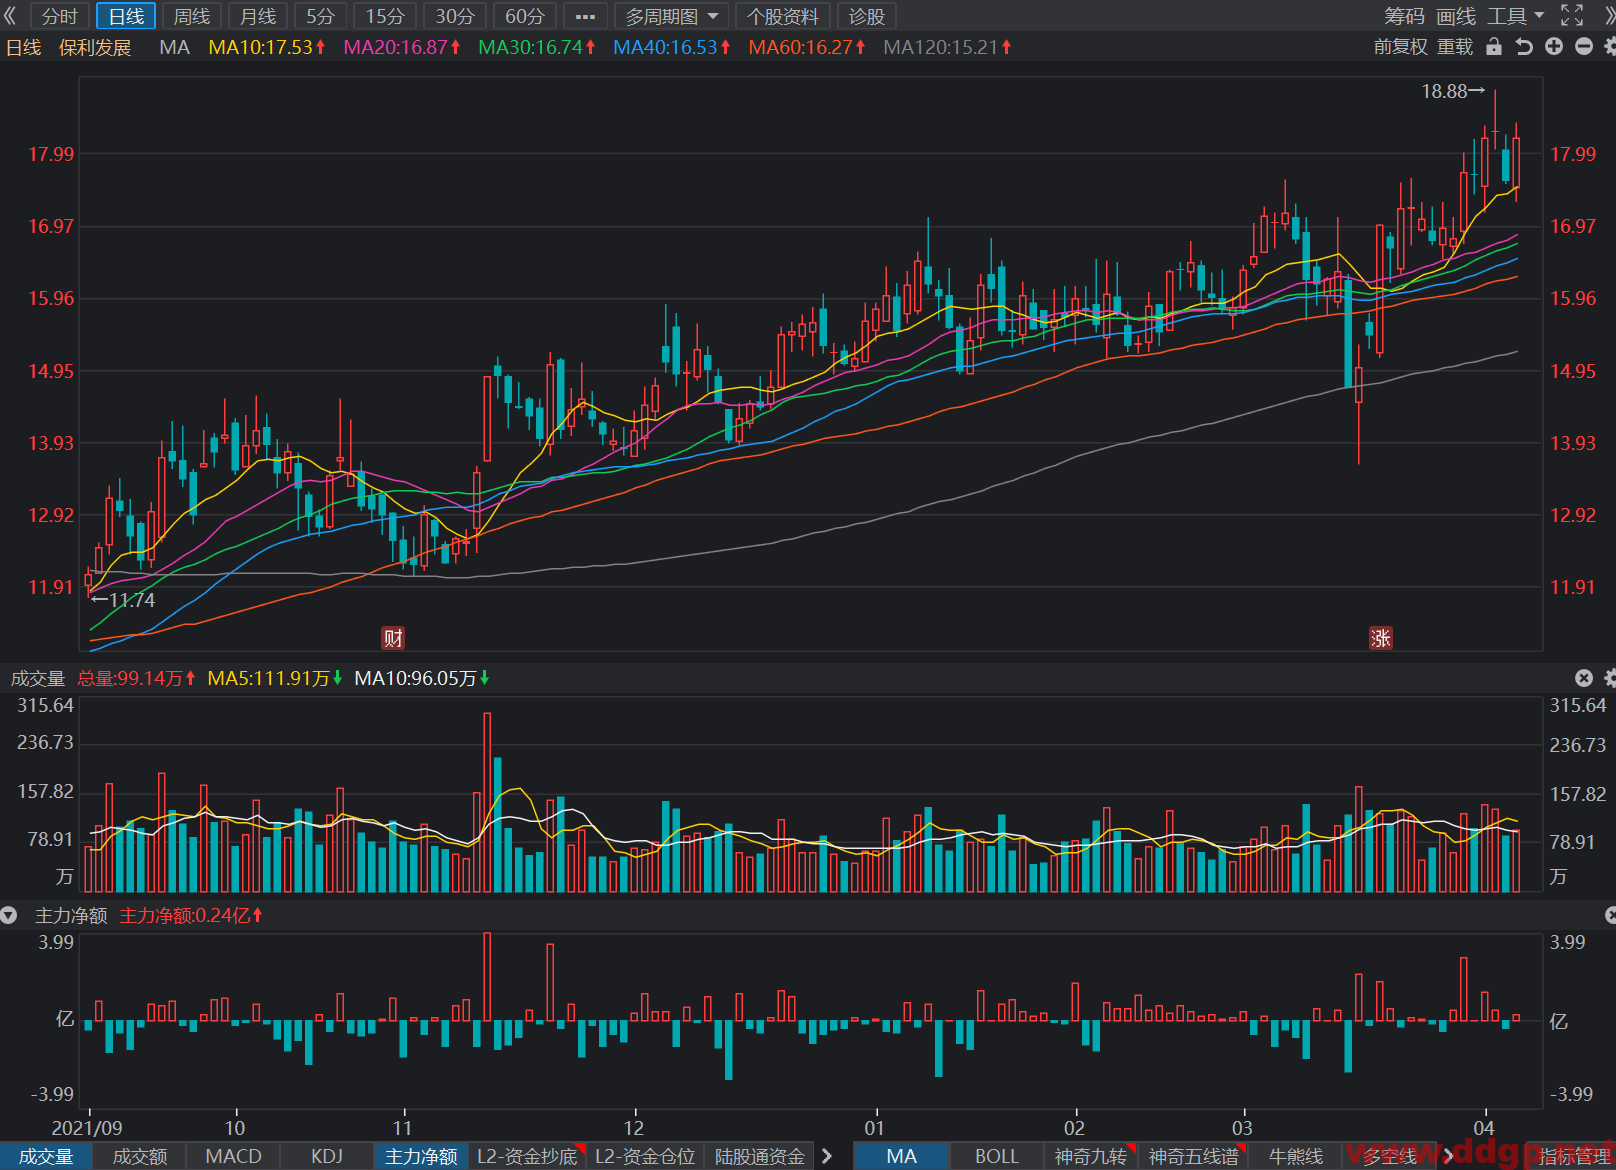Toggle fullscreen chart with expand-arrows icon
The height and width of the screenshot is (1170, 1616).
pyautogui.click(x=1572, y=15)
